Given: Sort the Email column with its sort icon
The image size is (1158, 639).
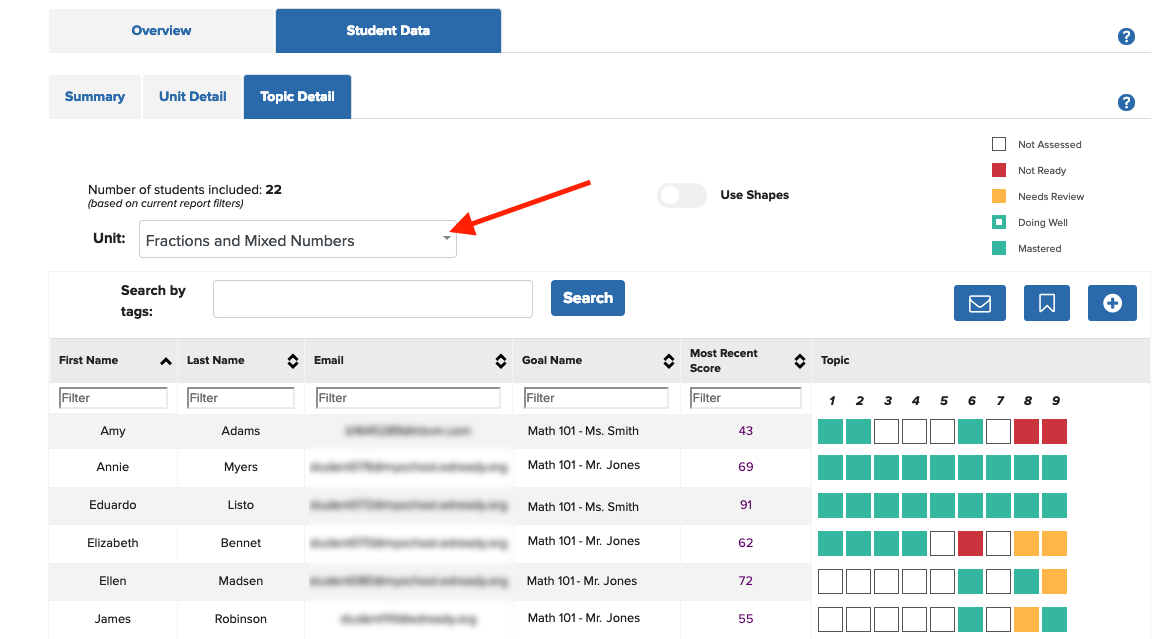Looking at the screenshot, I should coord(500,360).
